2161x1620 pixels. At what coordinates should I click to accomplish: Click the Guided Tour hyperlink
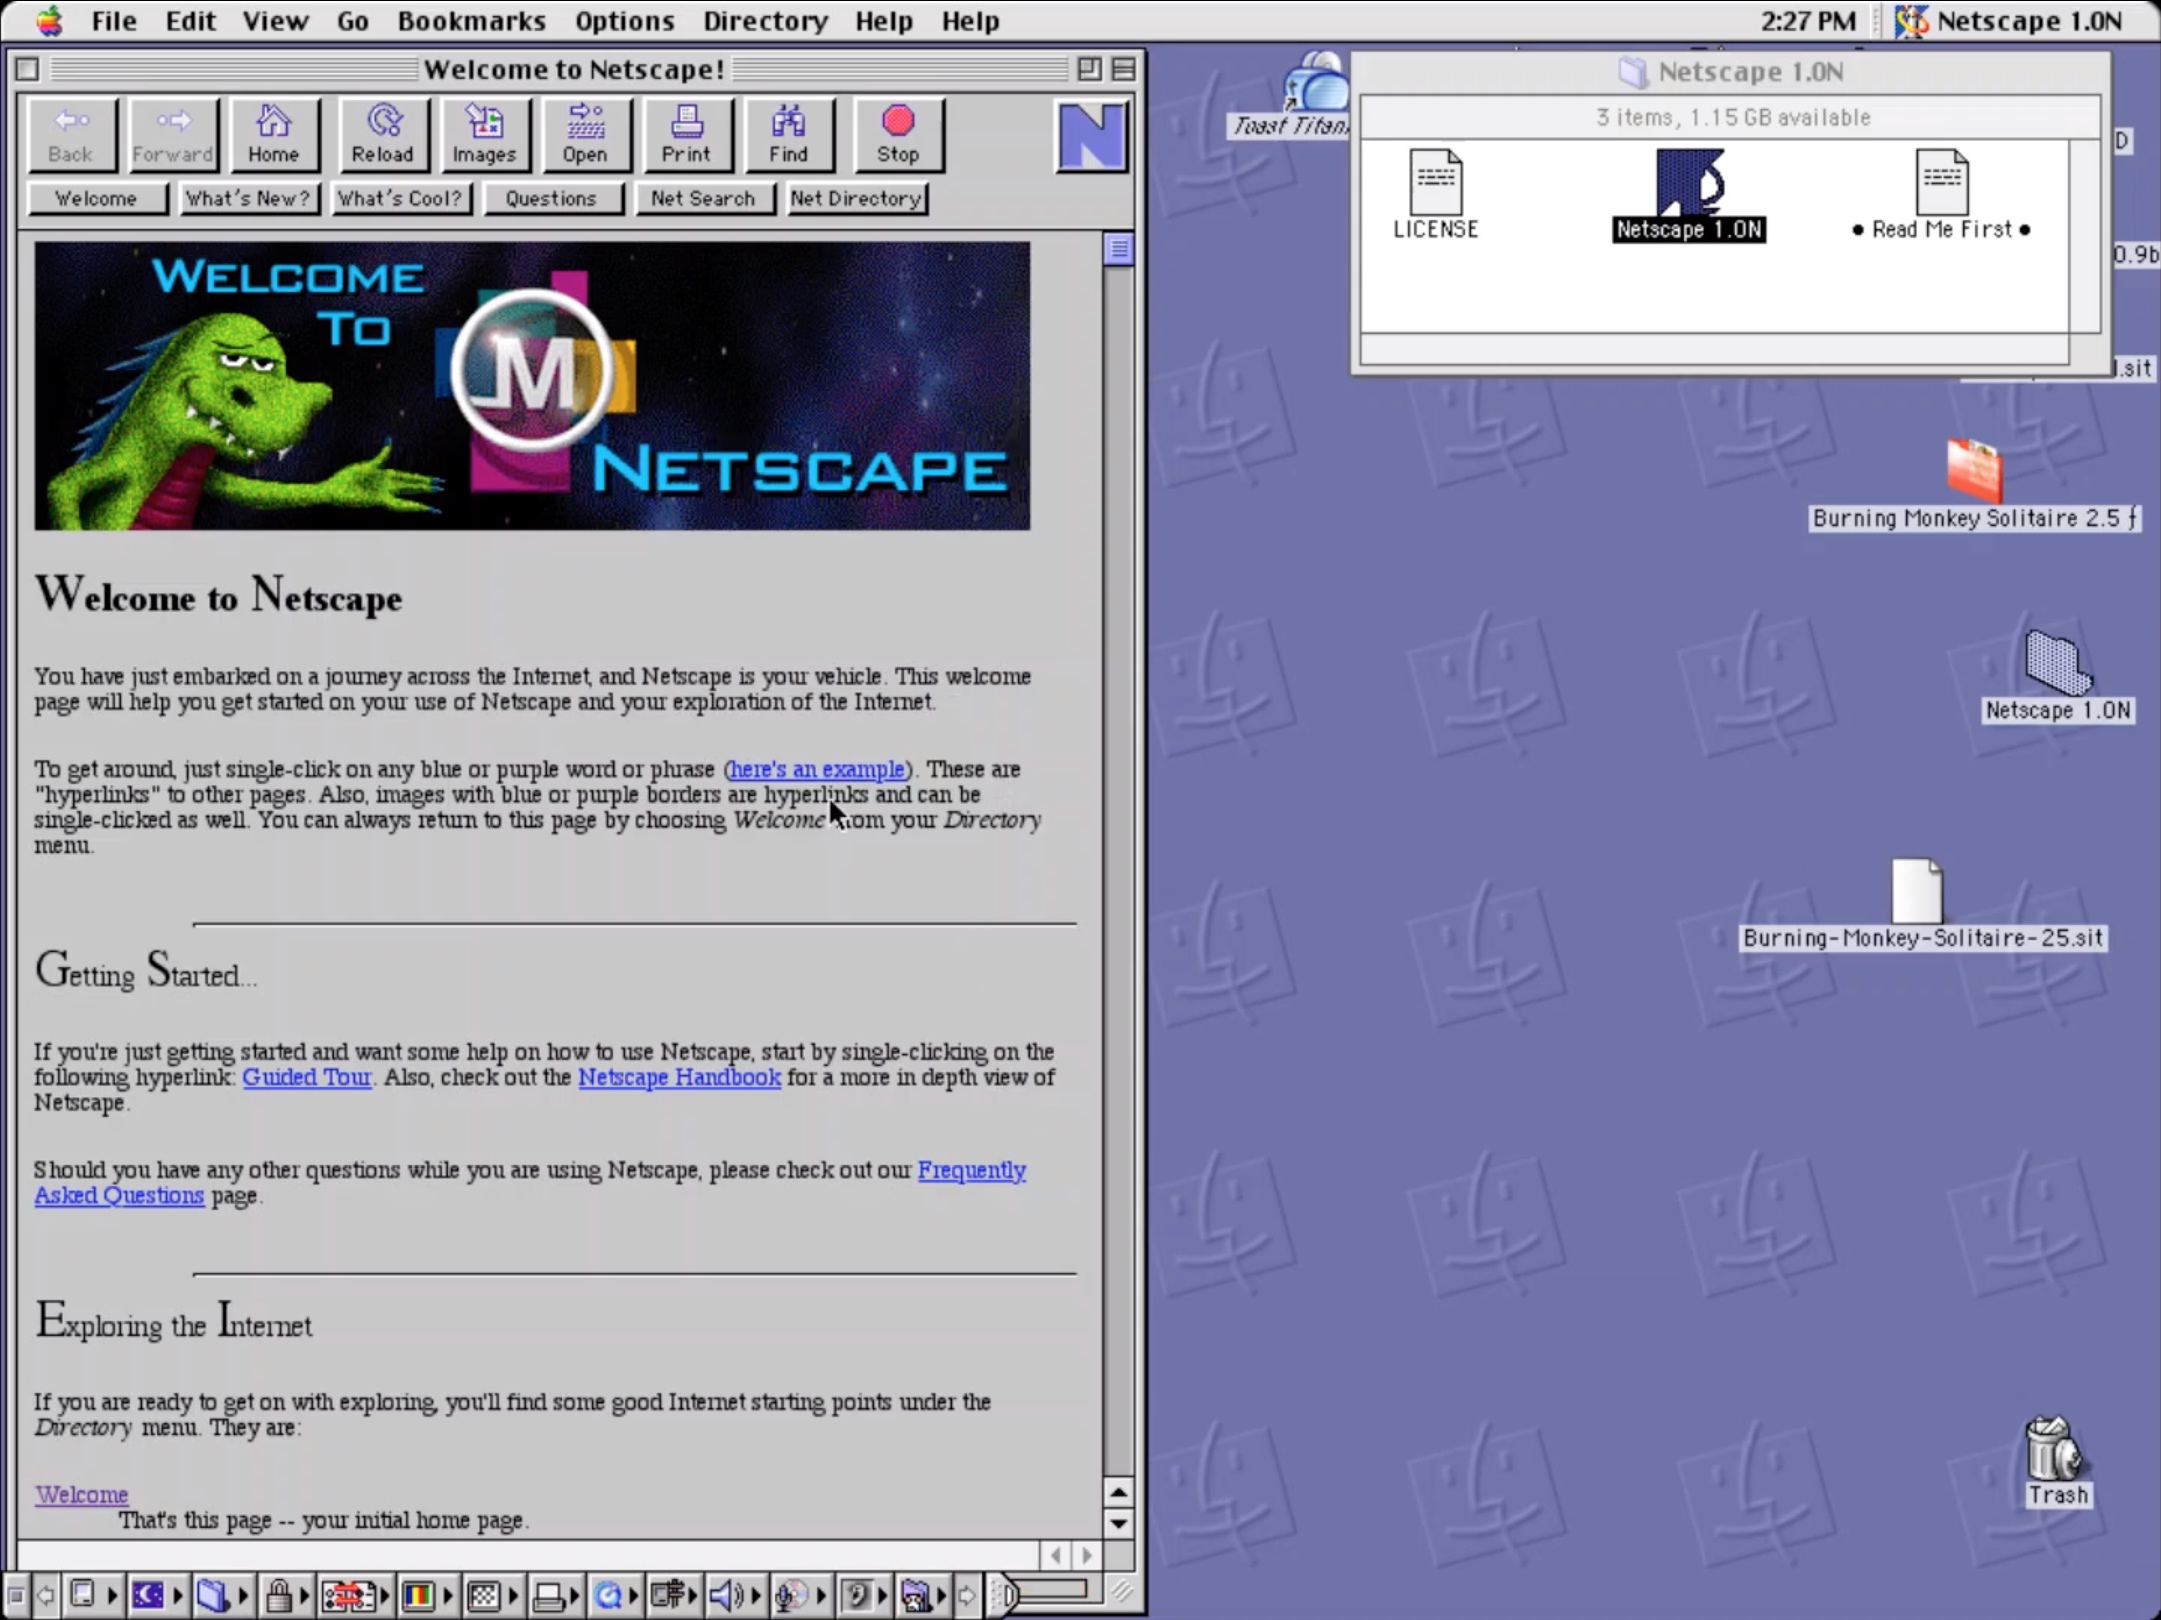pos(306,1075)
